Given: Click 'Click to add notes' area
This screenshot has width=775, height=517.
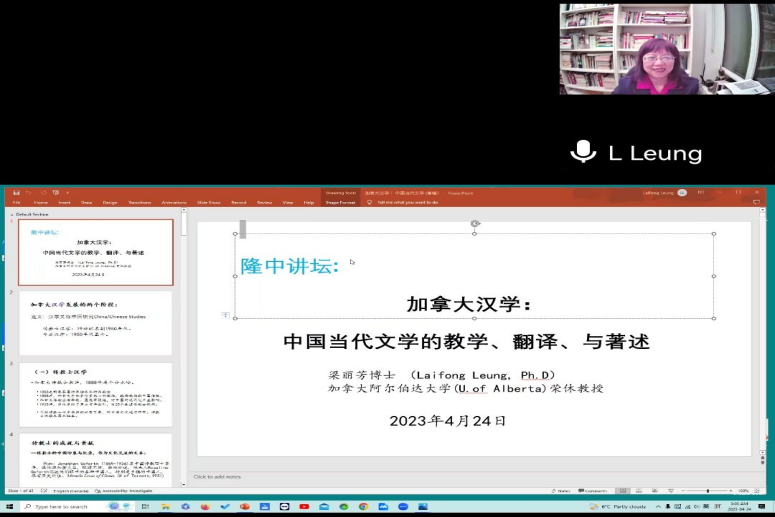Looking at the screenshot, I should (220, 477).
